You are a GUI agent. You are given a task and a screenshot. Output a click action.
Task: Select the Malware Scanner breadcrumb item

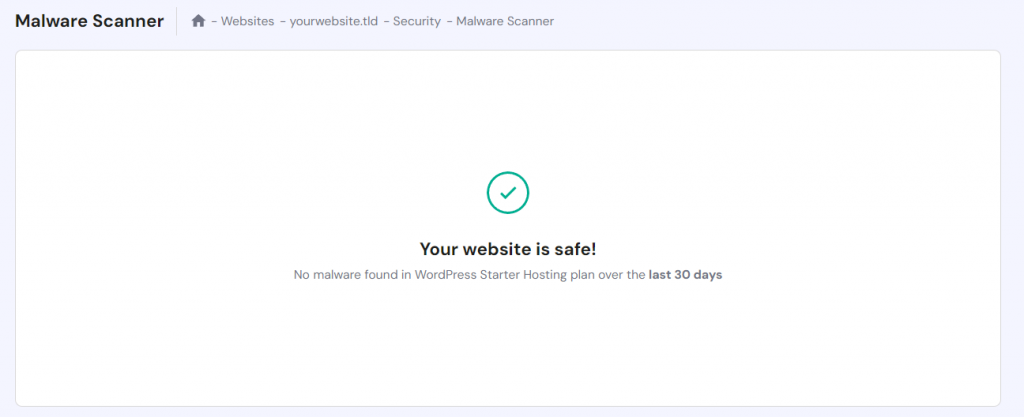click(x=505, y=21)
